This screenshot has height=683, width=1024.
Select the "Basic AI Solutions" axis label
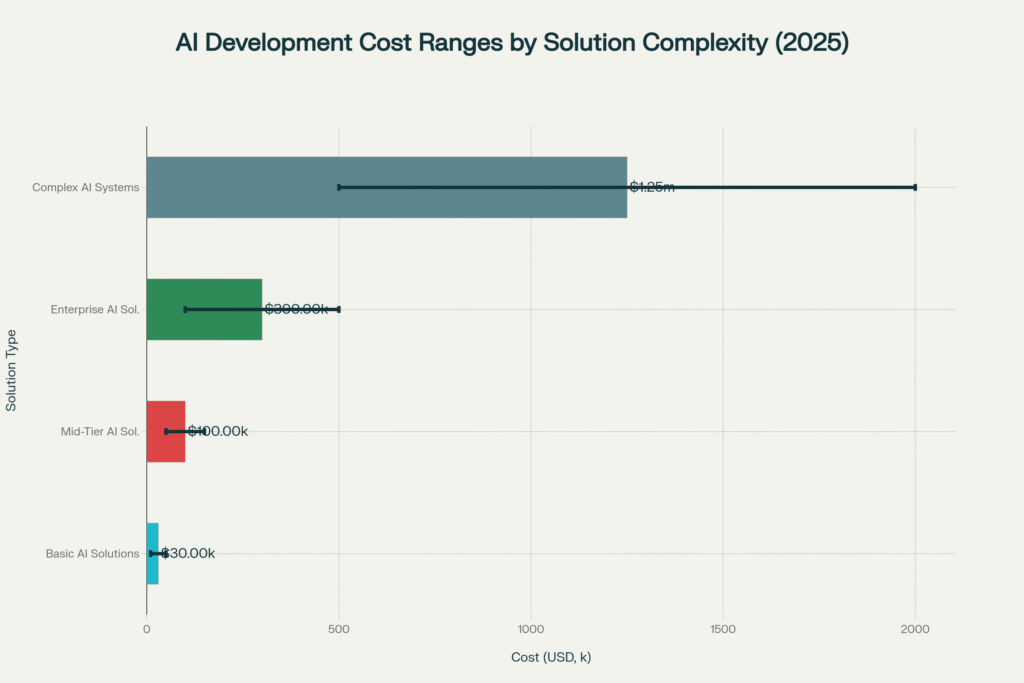(x=92, y=553)
